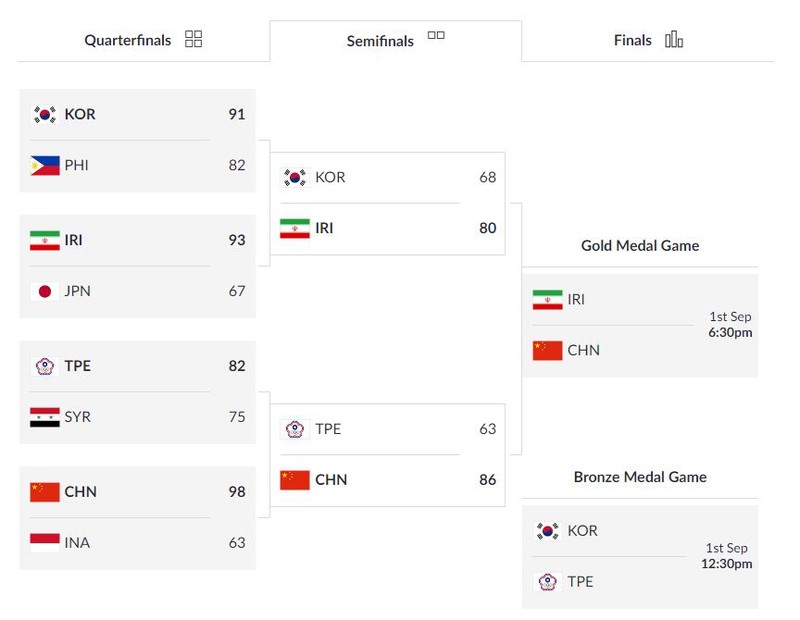This screenshot has width=800, height=620.
Task: Click the Indonesia flag icon
Action: pyautogui.click(x=45, y=543)
